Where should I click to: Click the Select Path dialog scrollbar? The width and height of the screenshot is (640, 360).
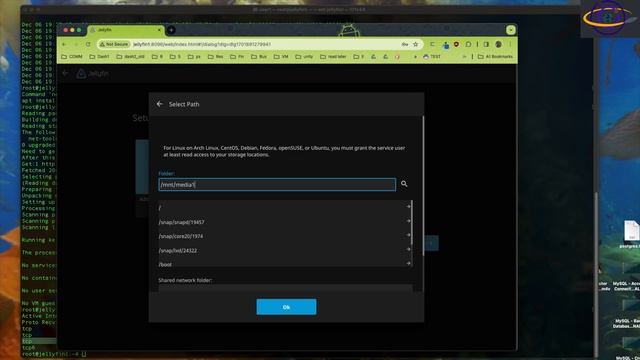423,186
